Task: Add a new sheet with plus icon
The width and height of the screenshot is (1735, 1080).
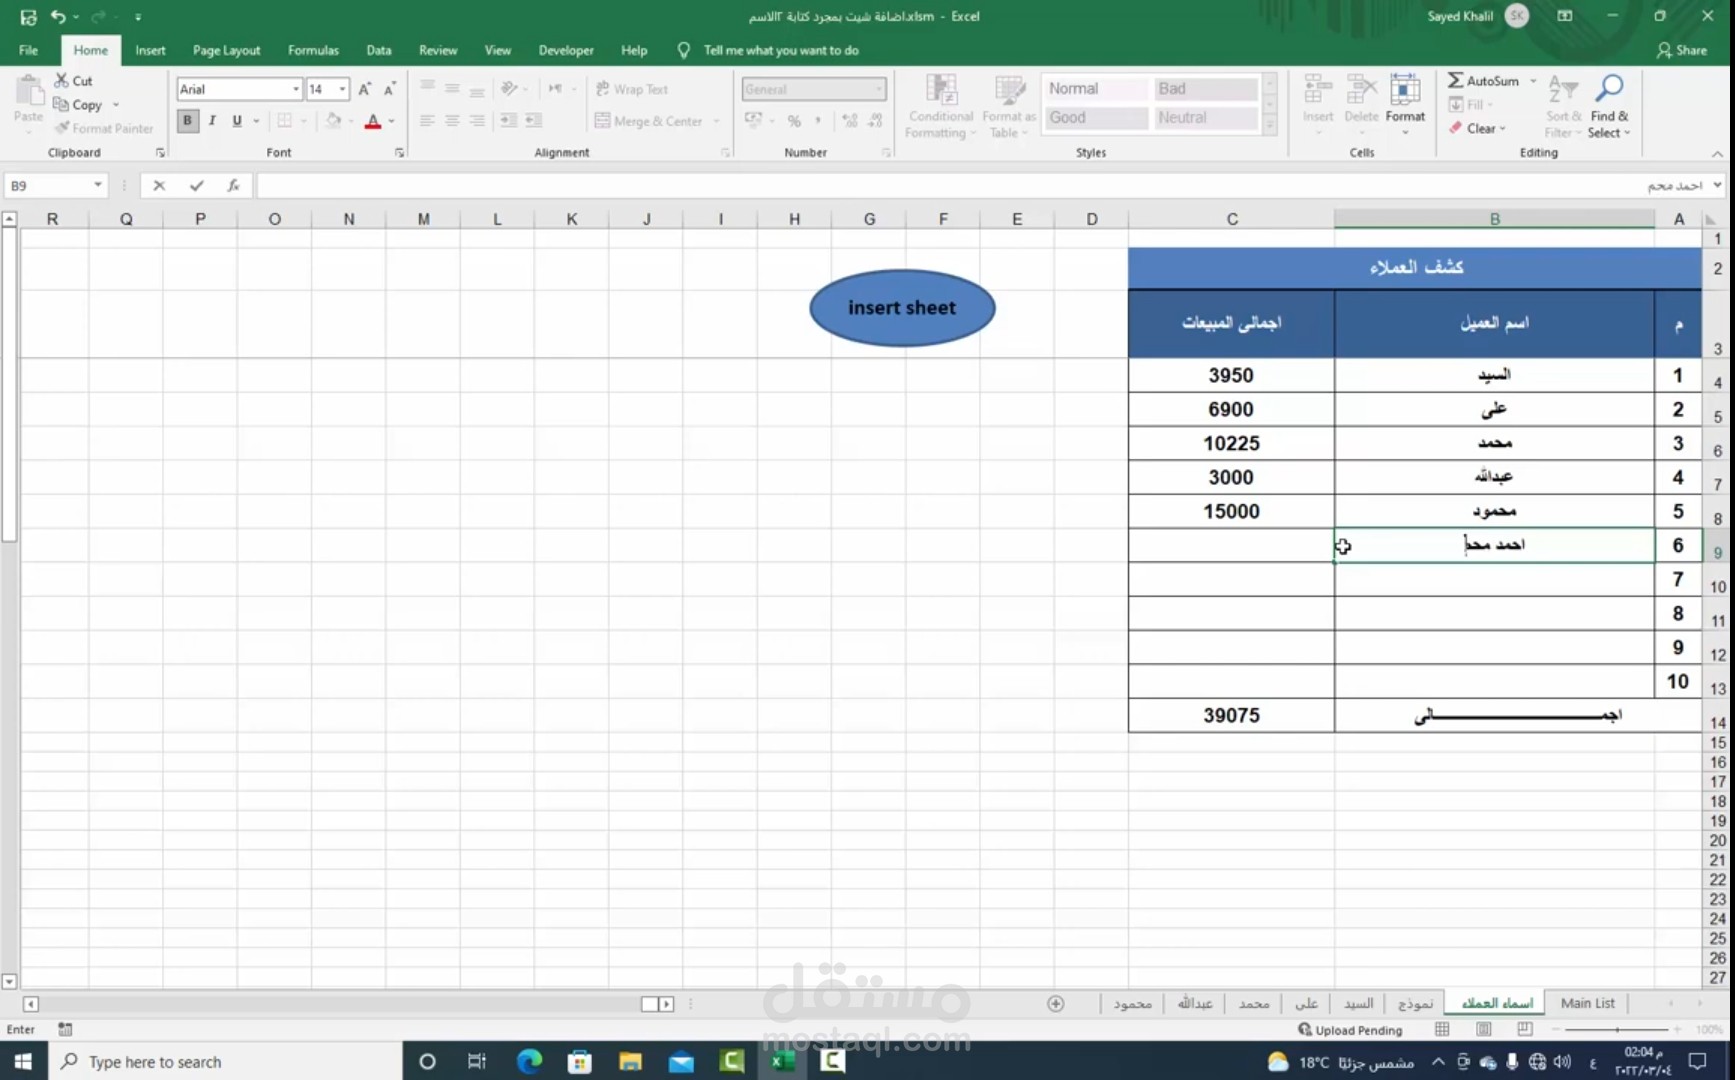Action: [1055, 1003]
